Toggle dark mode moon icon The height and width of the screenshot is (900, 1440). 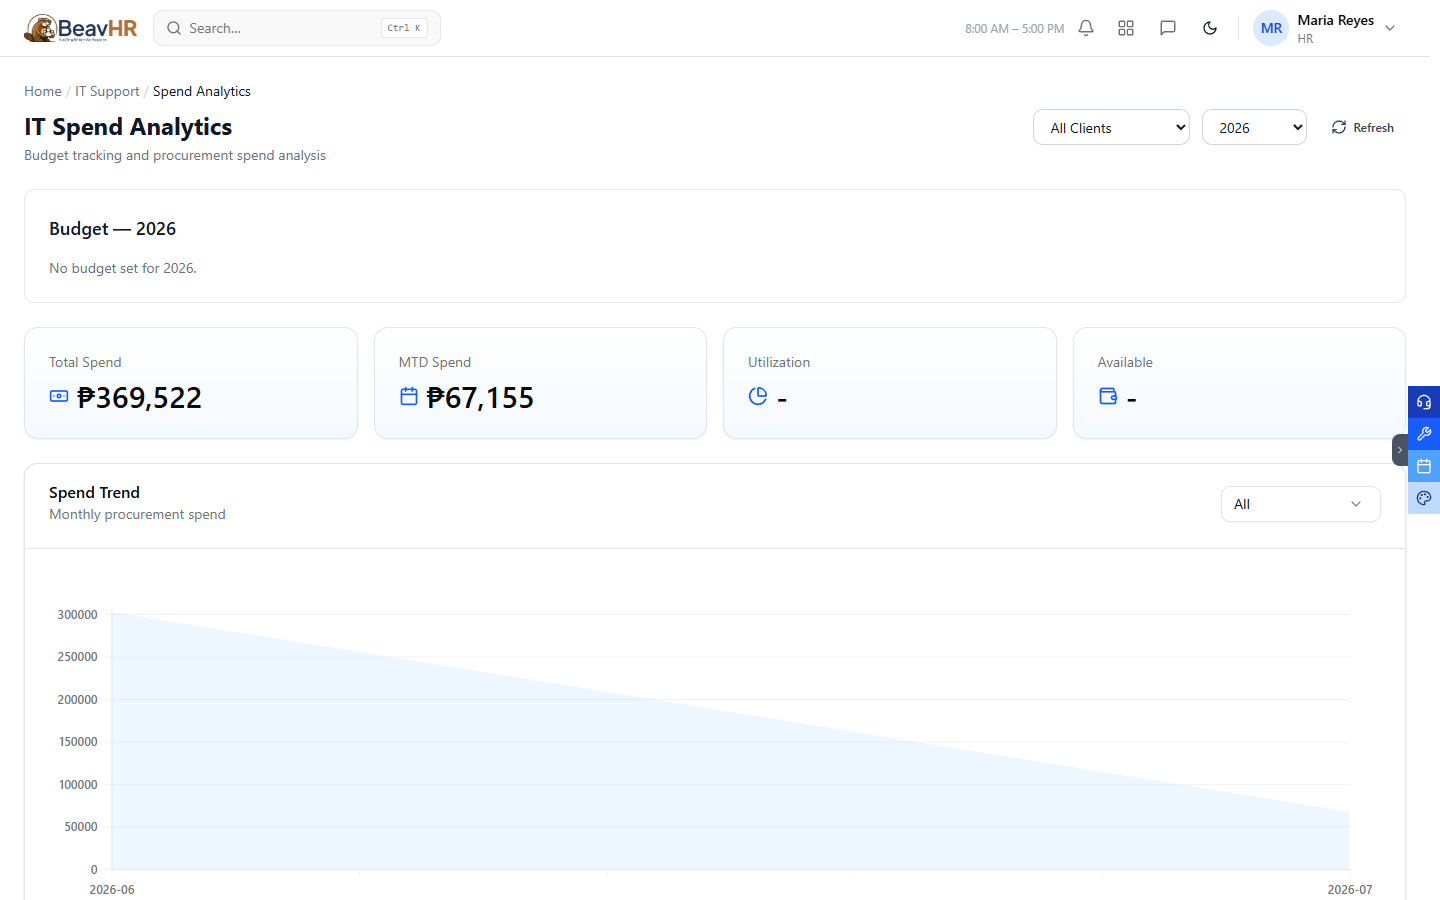pyautogui.click(x=1210, y=28)
